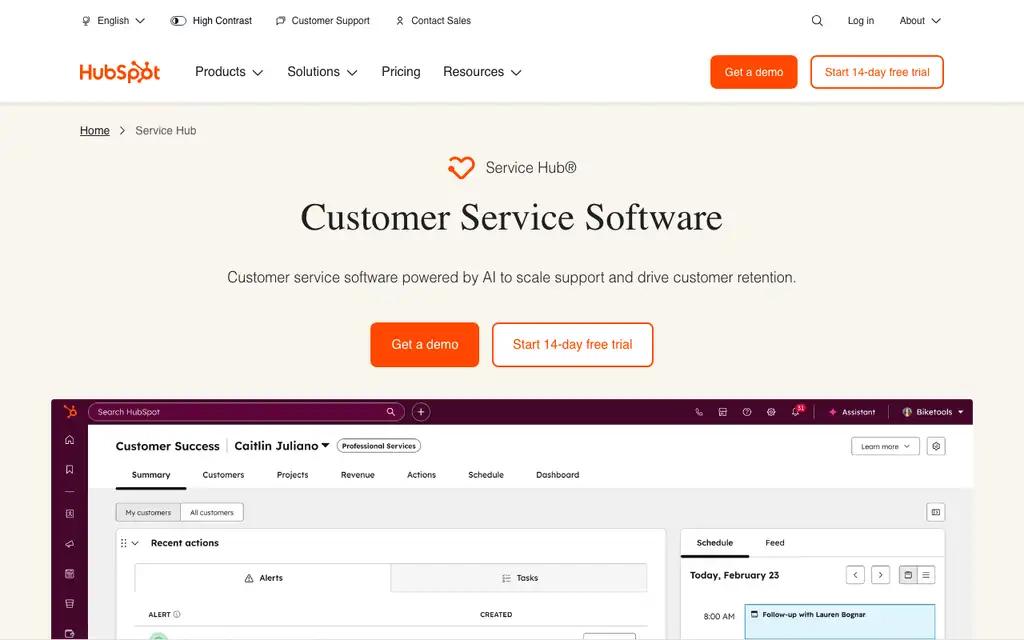Click the bookmark icon in left sidebar
Image resolution: width=1024 pixels, height=640 pixels.
pos(69,470)
